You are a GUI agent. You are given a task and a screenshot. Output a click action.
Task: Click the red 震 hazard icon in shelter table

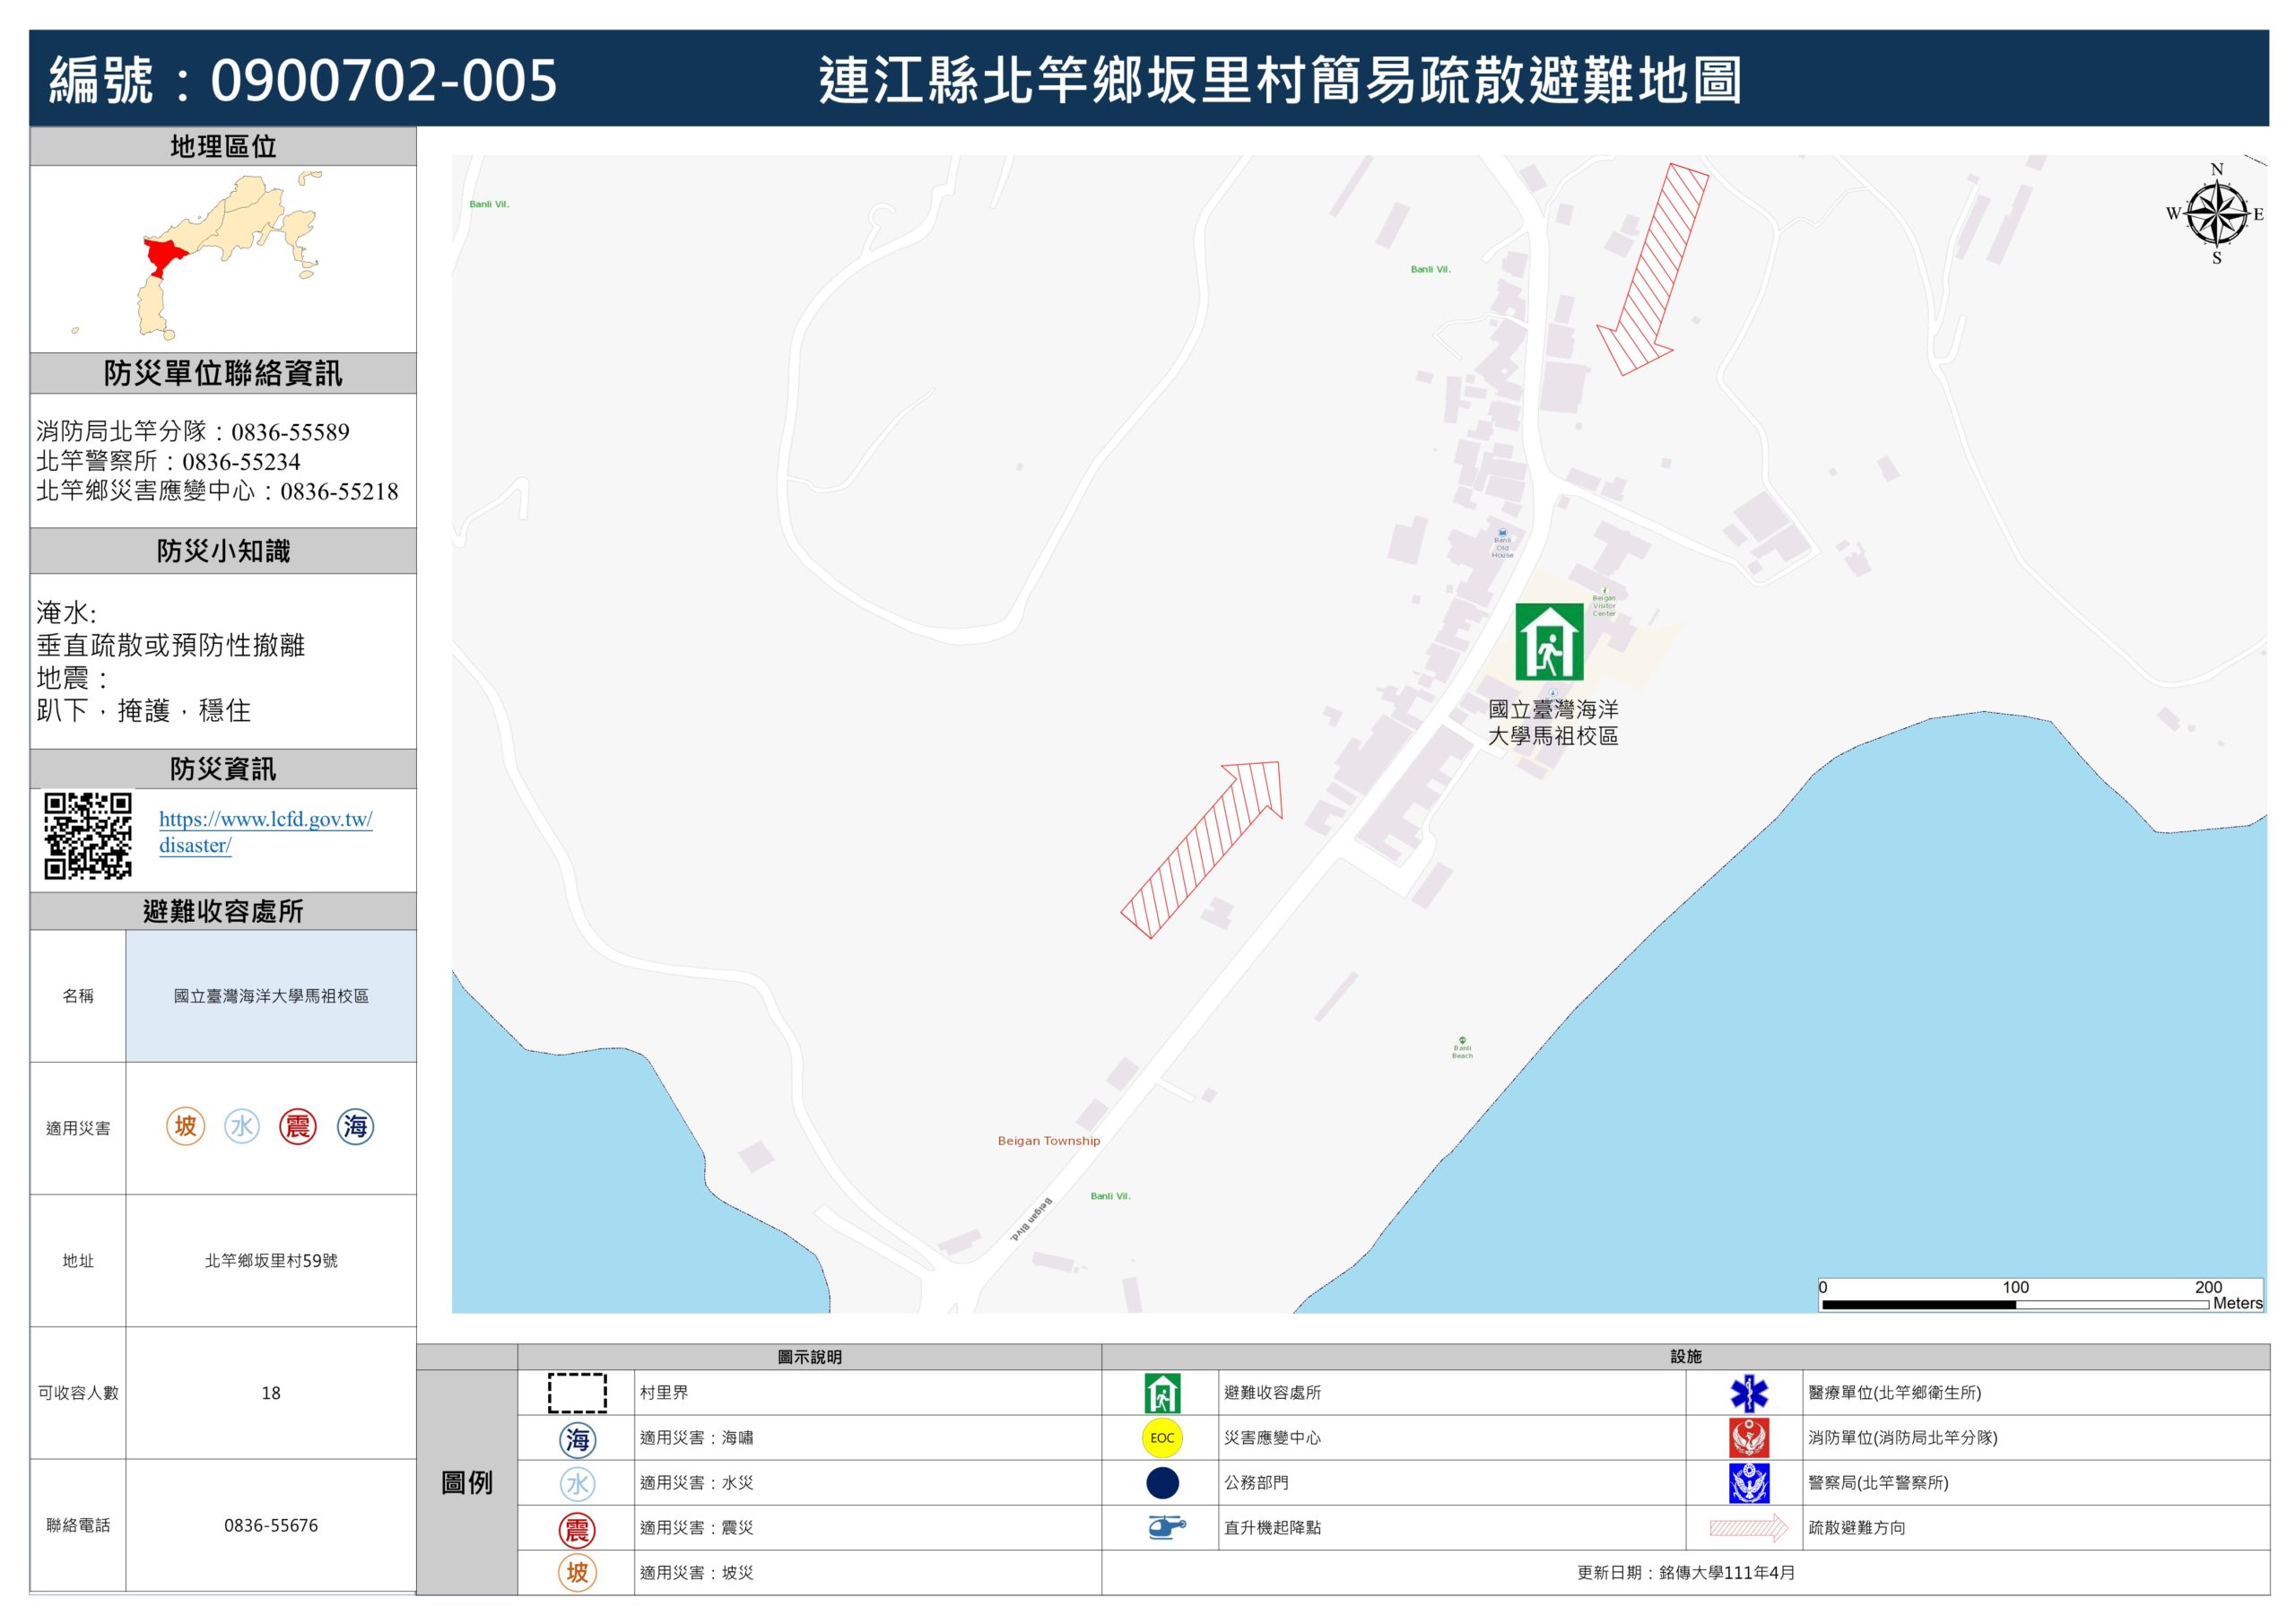[x=298, y=1126]
